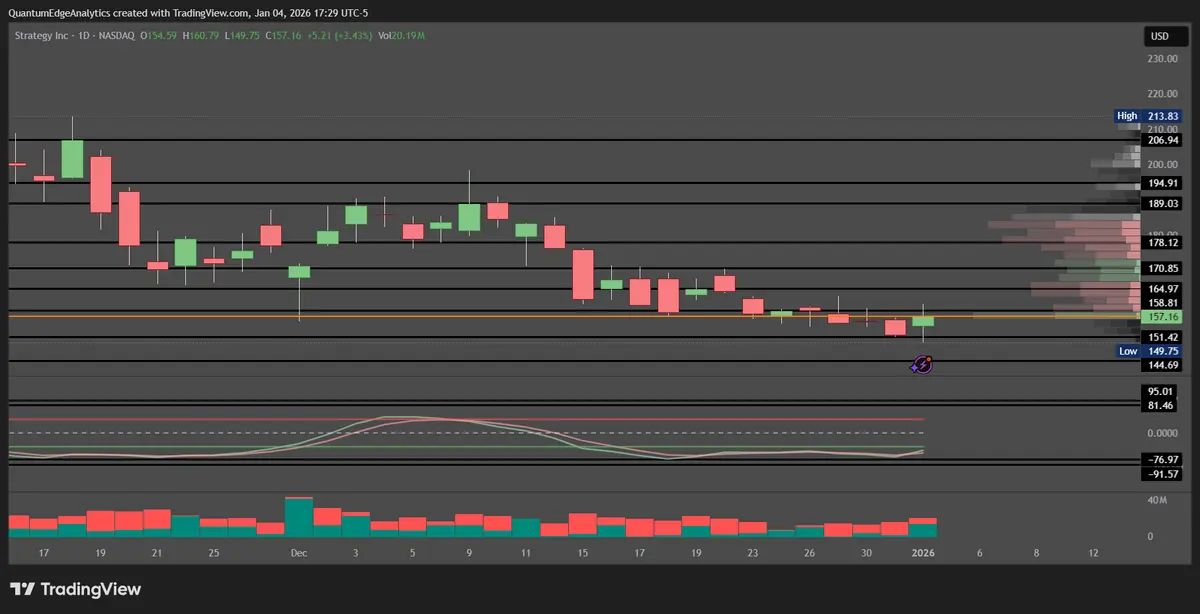Select the 151.42 horizontal line label
This screenshot has height=614, width=1200.
tap(1160, 337)
